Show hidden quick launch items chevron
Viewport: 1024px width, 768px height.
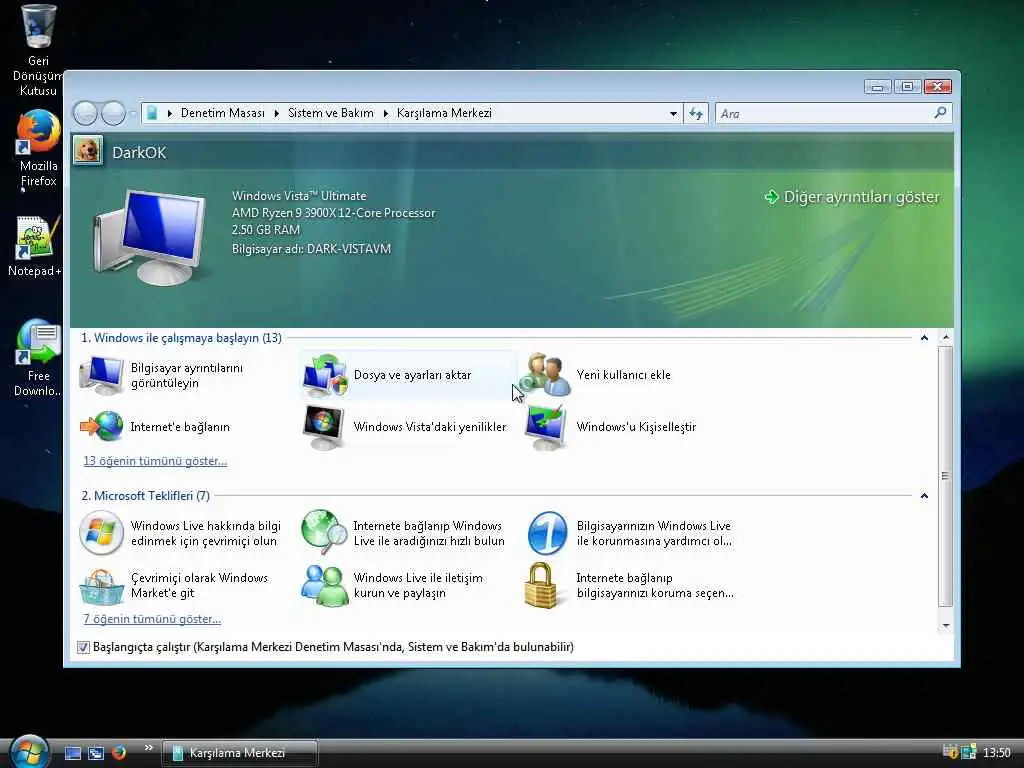click(x=149, y=748)
